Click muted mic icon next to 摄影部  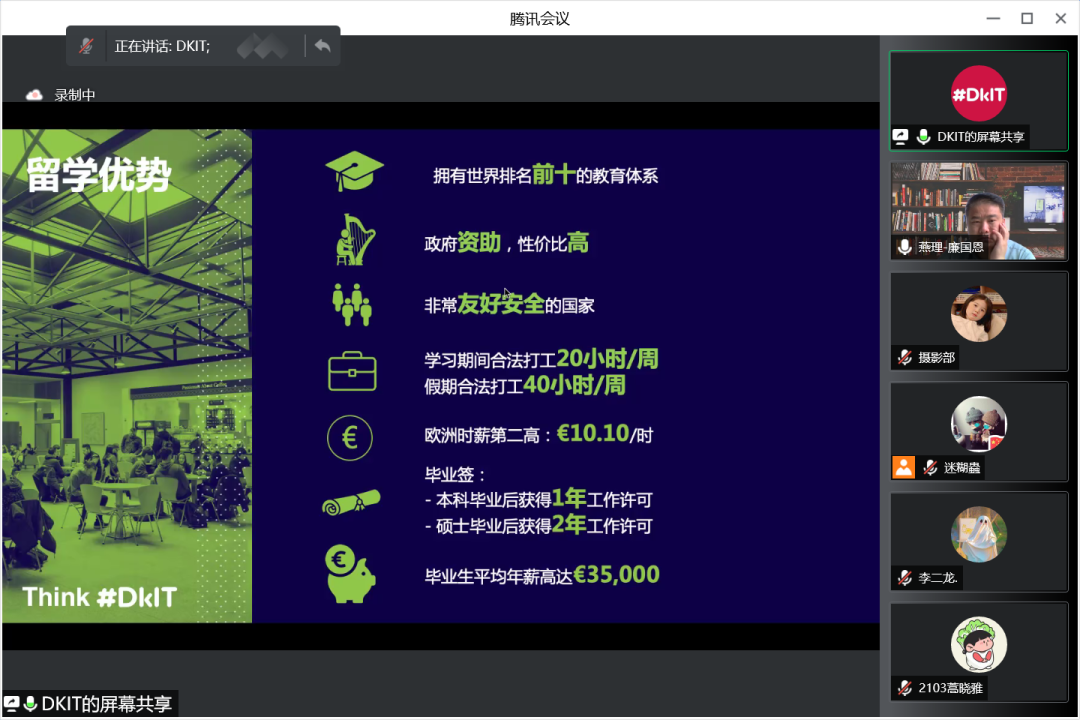[x=904, y=357]
